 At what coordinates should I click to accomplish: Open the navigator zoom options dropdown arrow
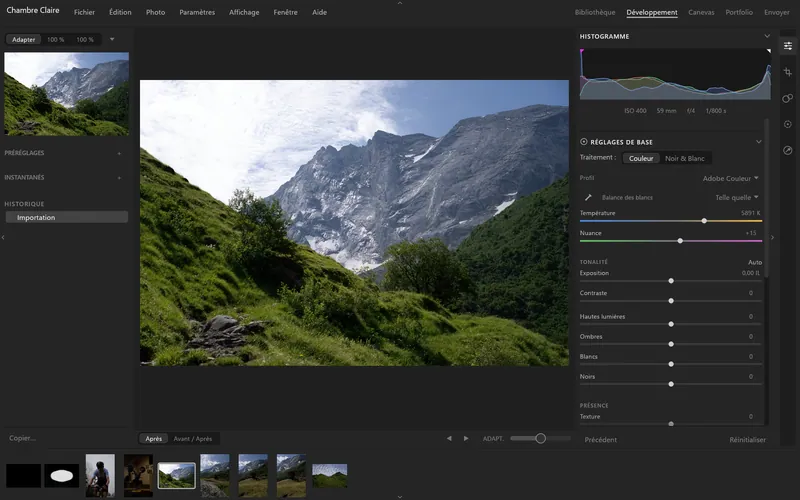(112, 39)
